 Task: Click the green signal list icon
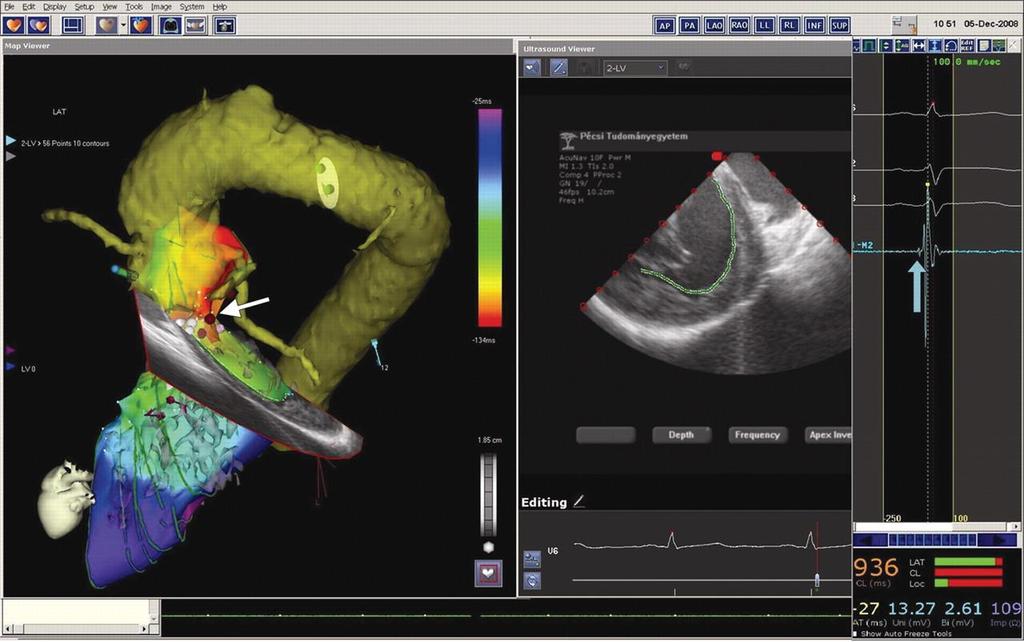click(999, 46)
